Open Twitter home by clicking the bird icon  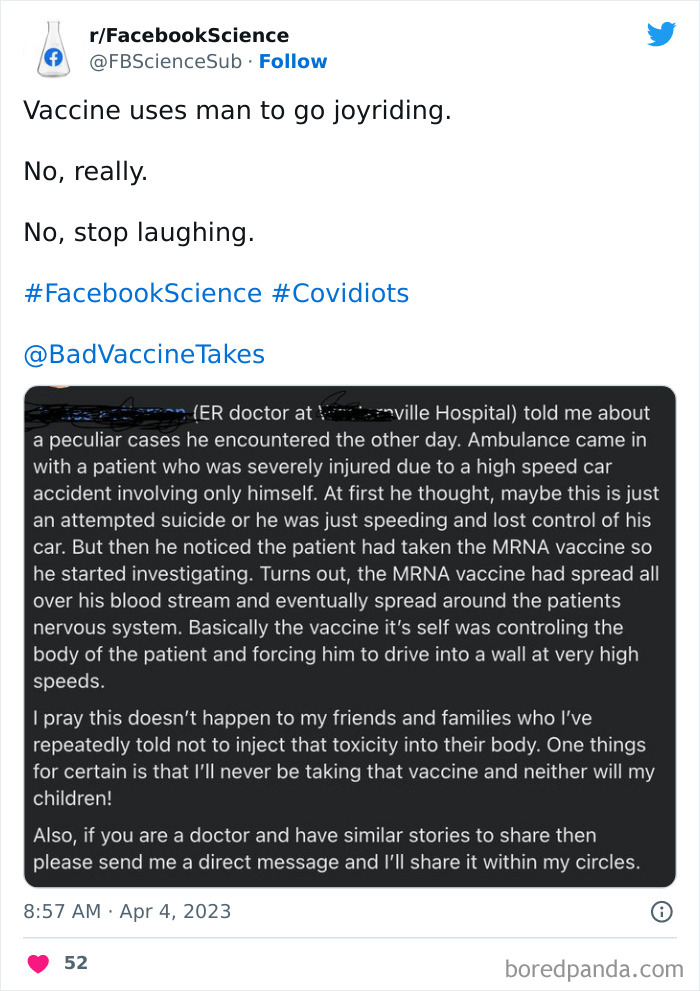(x=662, y=34)
